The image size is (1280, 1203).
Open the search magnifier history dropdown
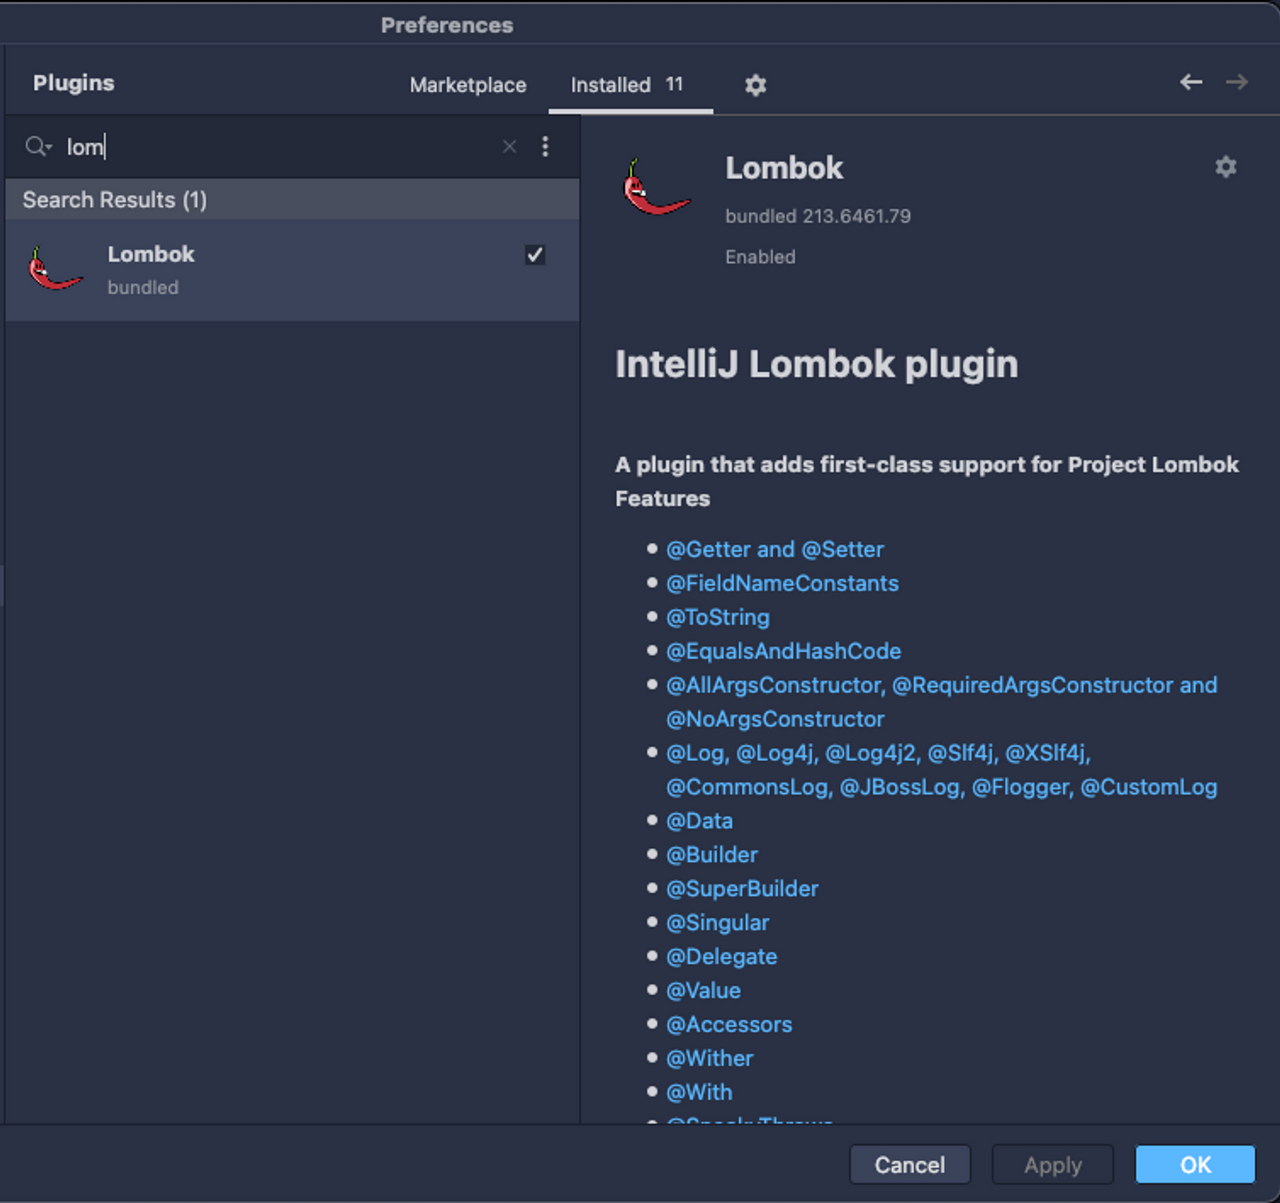pos(38,147)
